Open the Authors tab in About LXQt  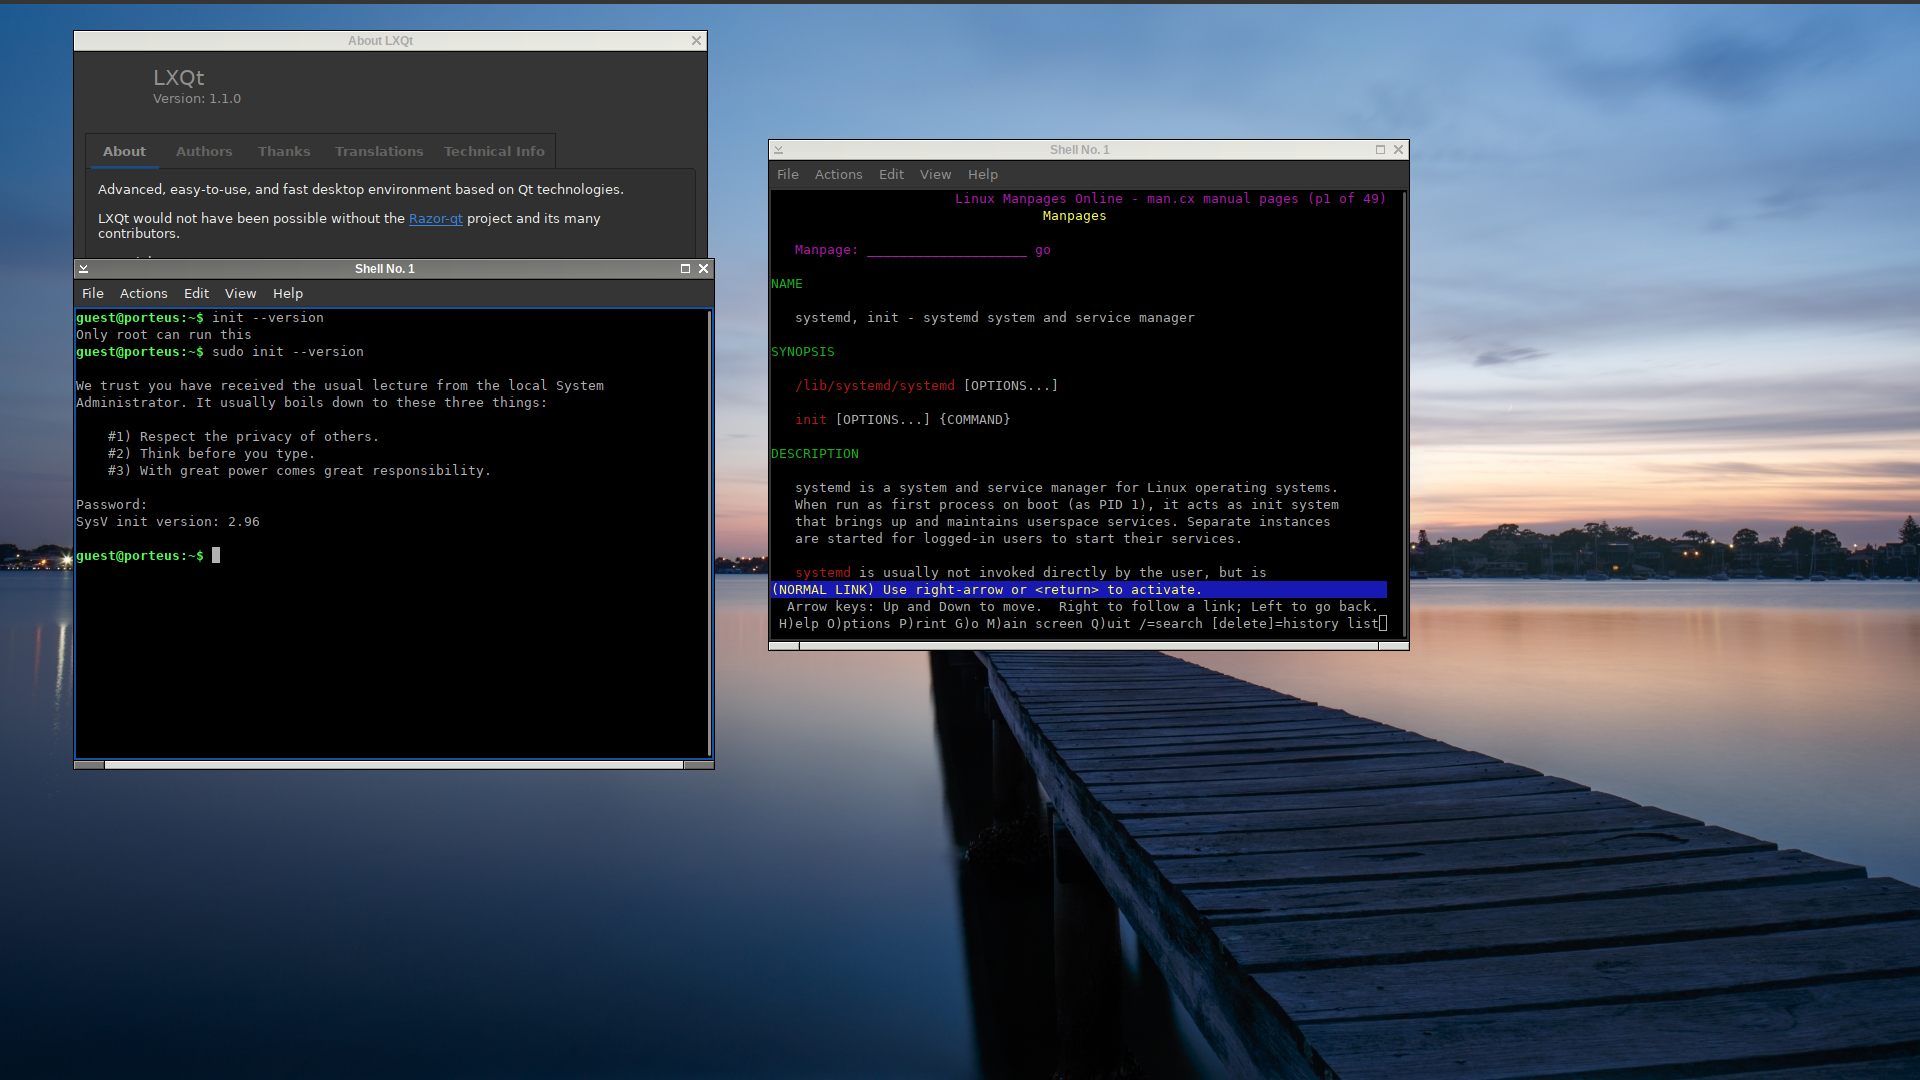pos(204,151)
